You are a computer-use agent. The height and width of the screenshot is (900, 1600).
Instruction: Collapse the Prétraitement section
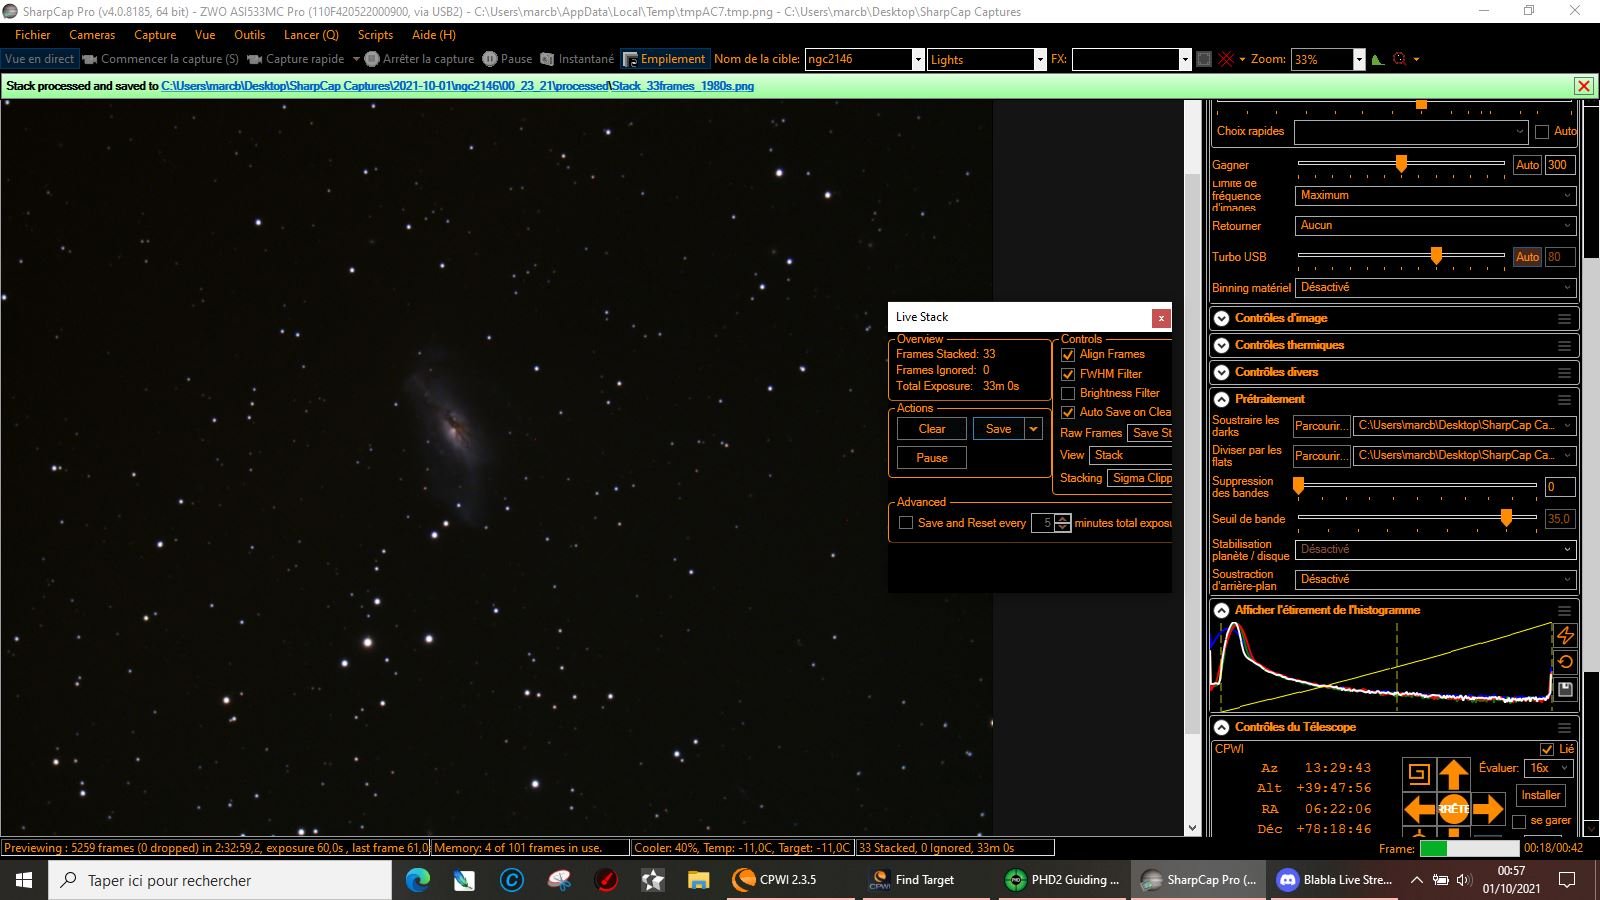1221,399
